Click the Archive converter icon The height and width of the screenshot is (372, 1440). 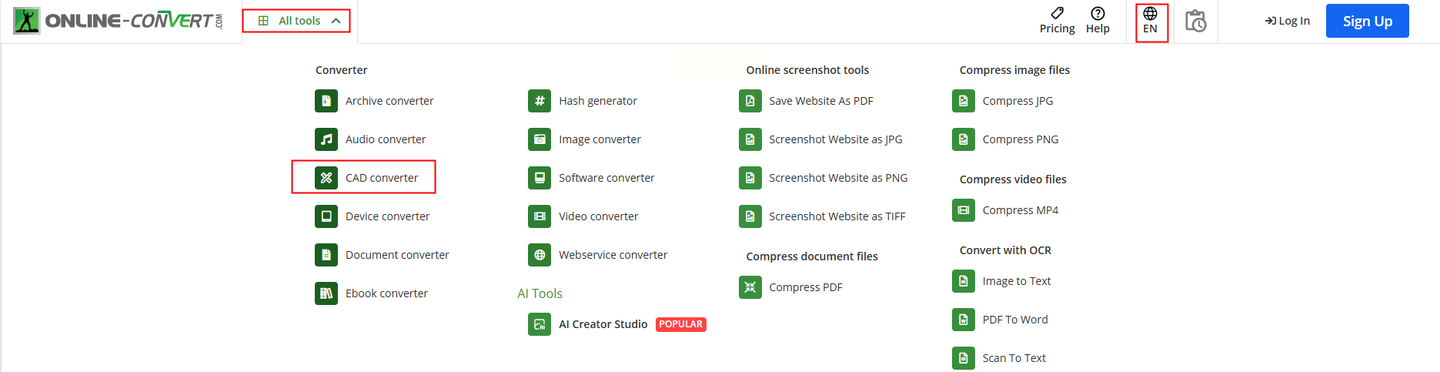click(326, 101)
